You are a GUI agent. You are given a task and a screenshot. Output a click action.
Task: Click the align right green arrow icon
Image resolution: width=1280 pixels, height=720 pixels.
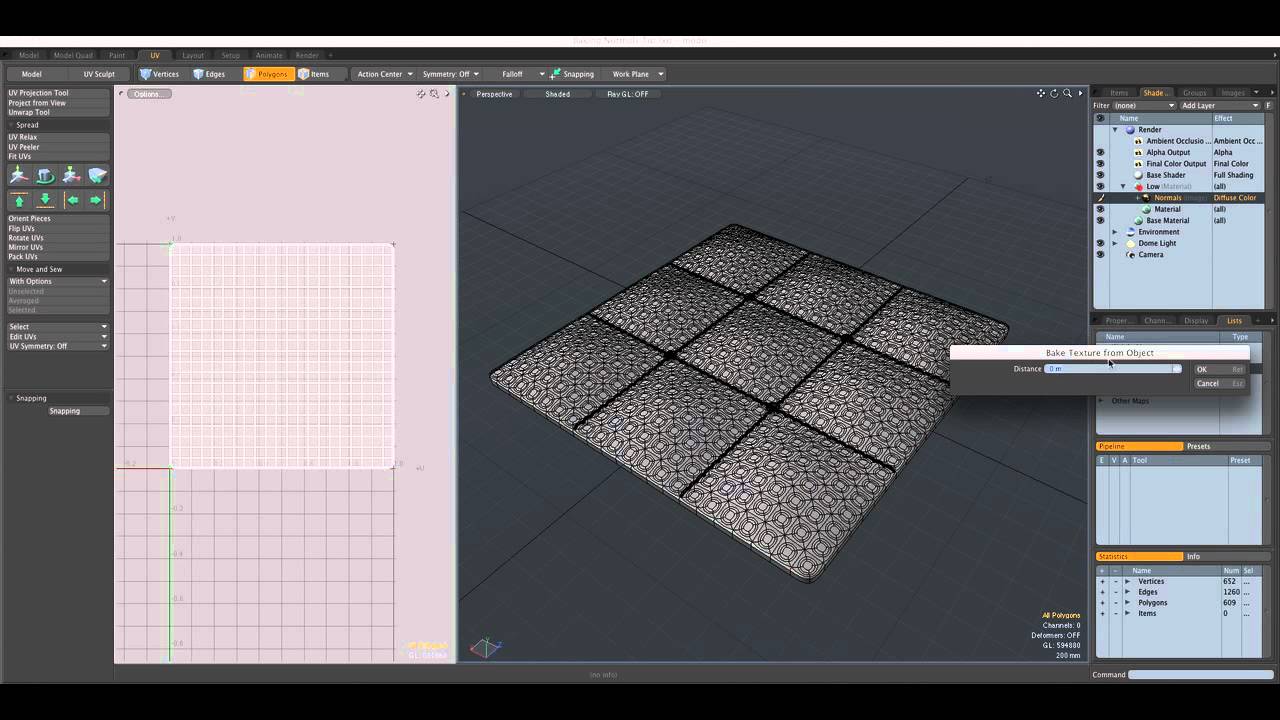point(96,200)
